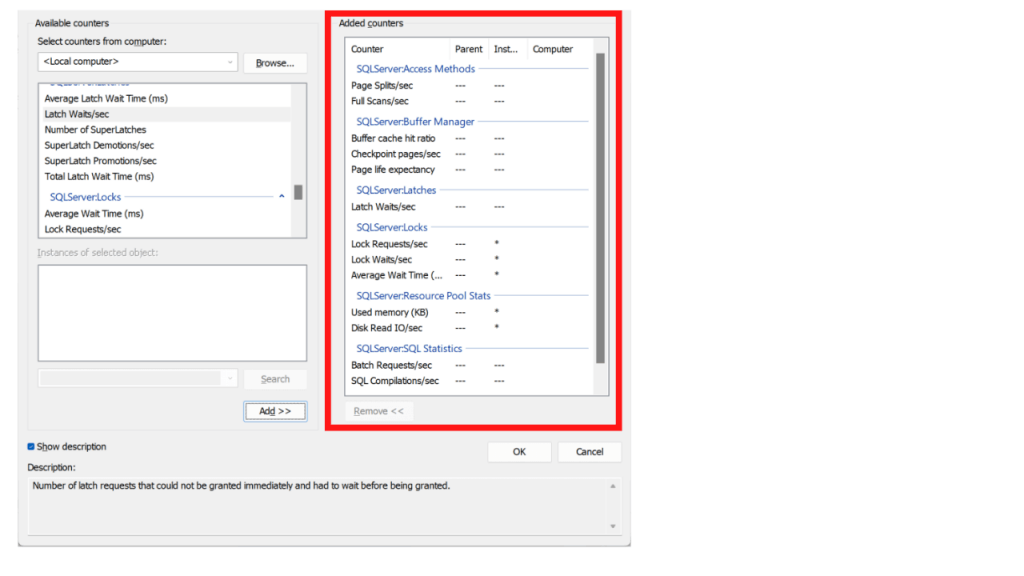The width and height of the screenshot is (1024, 576).
Task: Click the Remove << button
Action: pyautogui.click(x=379, y=411)
